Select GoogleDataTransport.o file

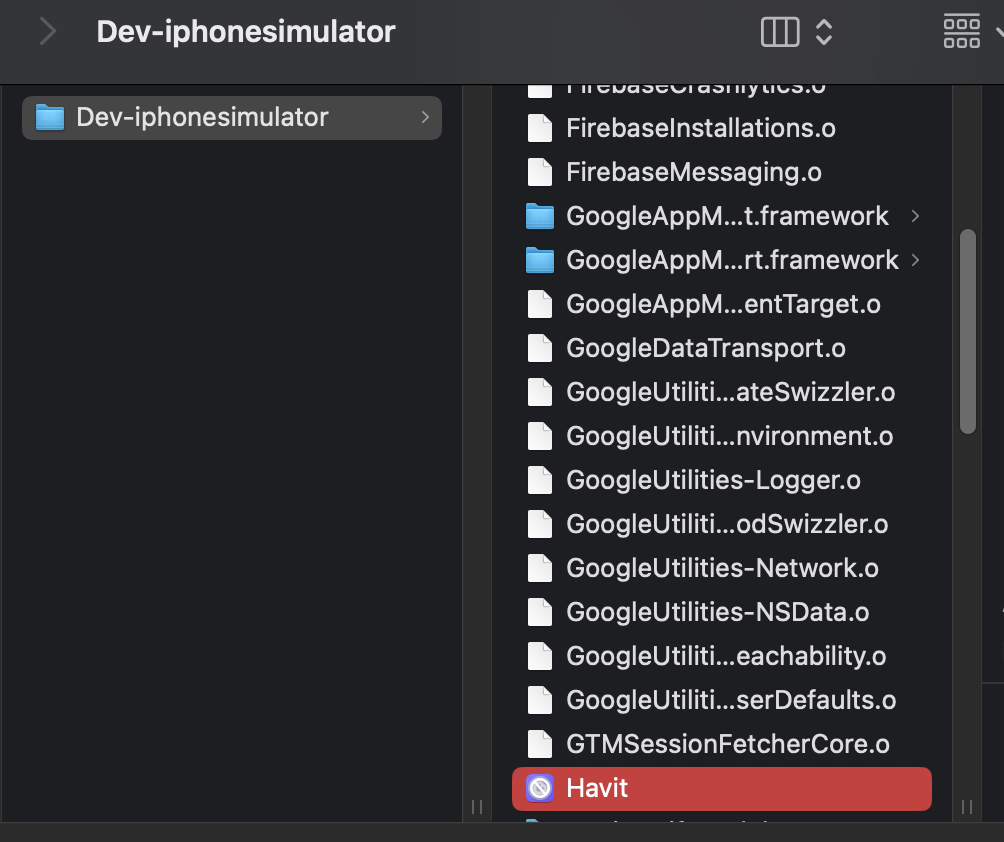[x=722, y=348]
